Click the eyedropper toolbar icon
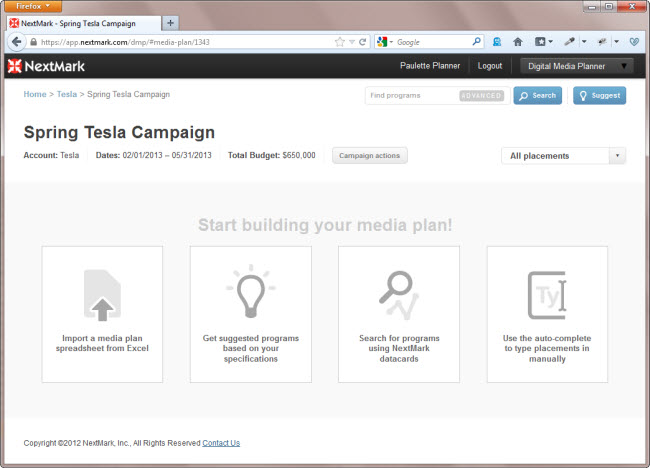The height and width of the screenshot is (468, 650). (x=569, y=41)
